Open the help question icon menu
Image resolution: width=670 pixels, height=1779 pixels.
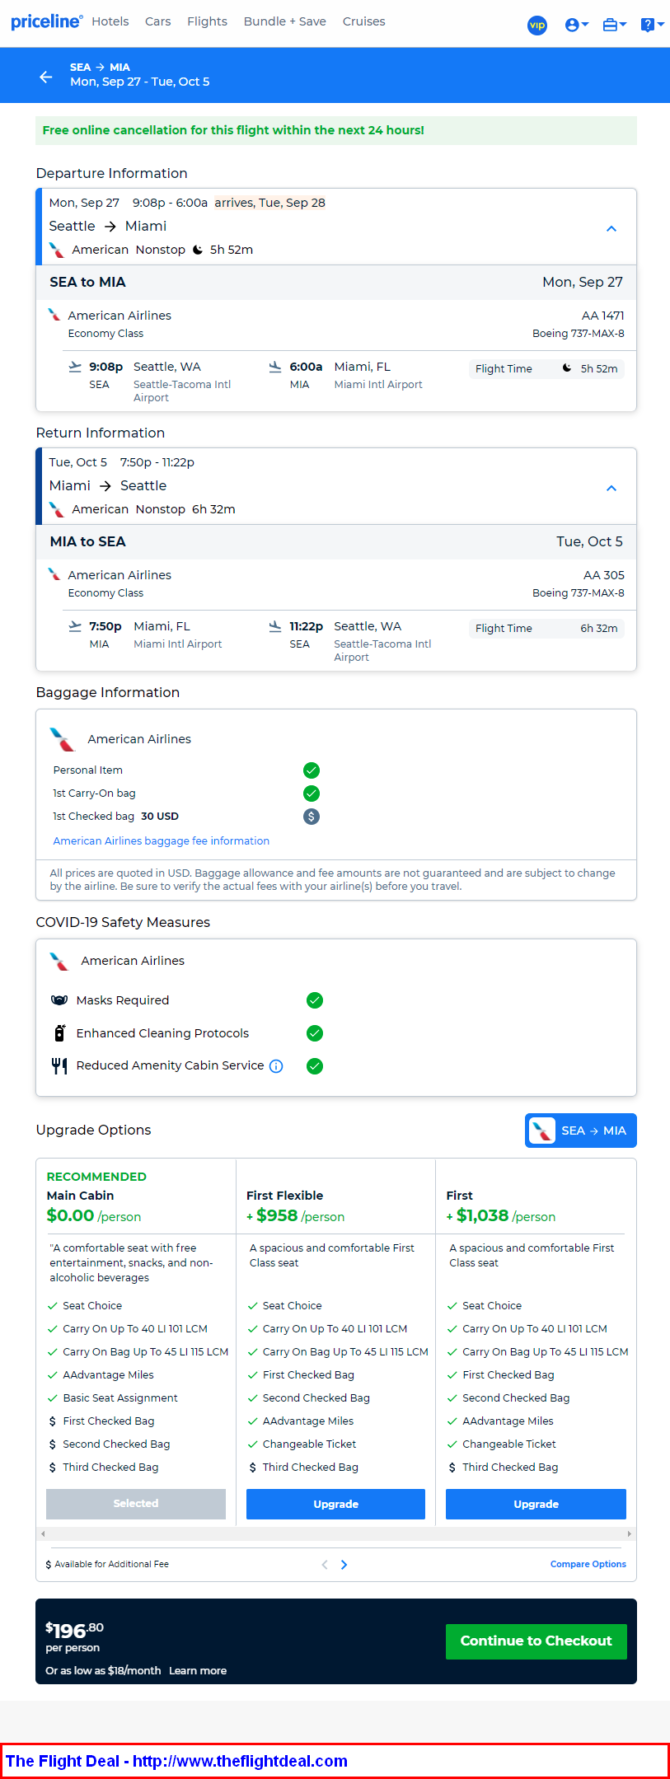point(652,25)
